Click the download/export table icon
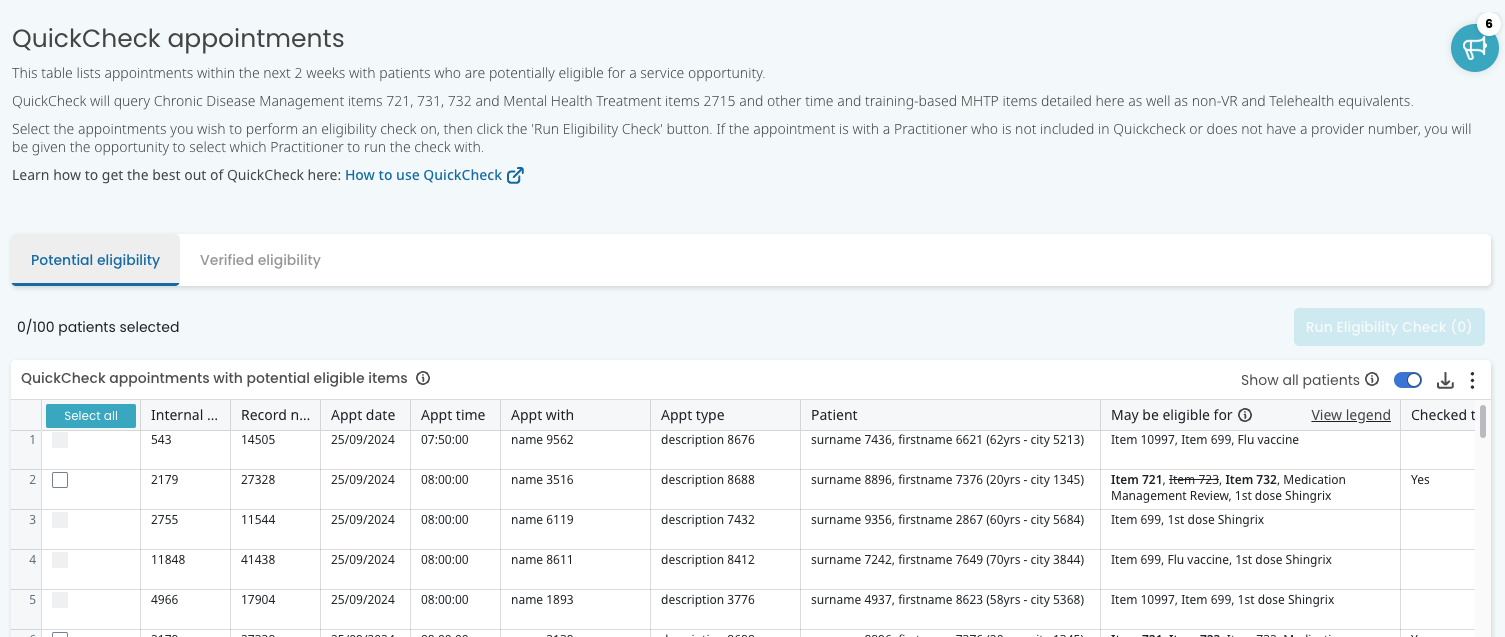This screenshot has width=1505, height=637. pos(1445,380)
